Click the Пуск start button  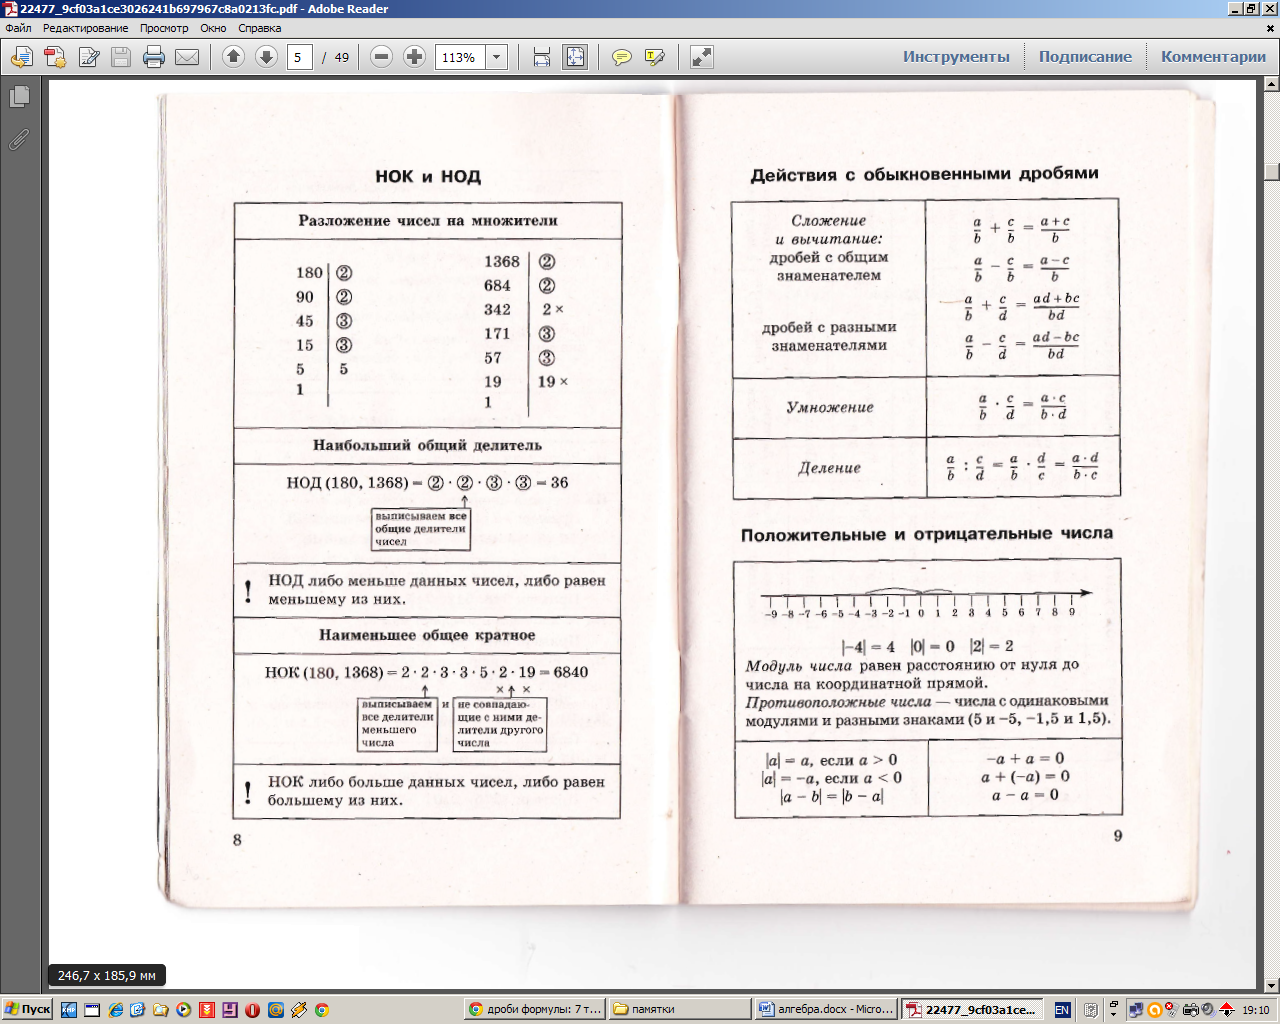point(27,1009)
